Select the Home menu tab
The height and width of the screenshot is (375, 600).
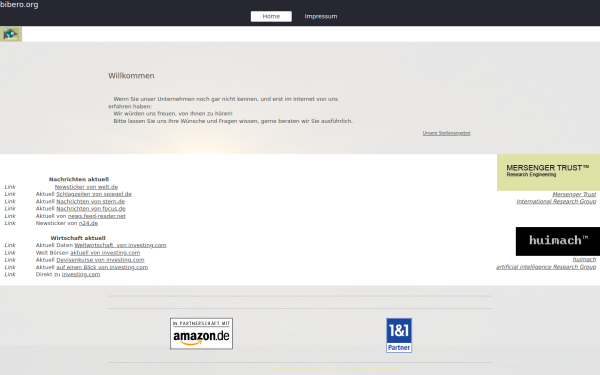[x=271, y=16]
